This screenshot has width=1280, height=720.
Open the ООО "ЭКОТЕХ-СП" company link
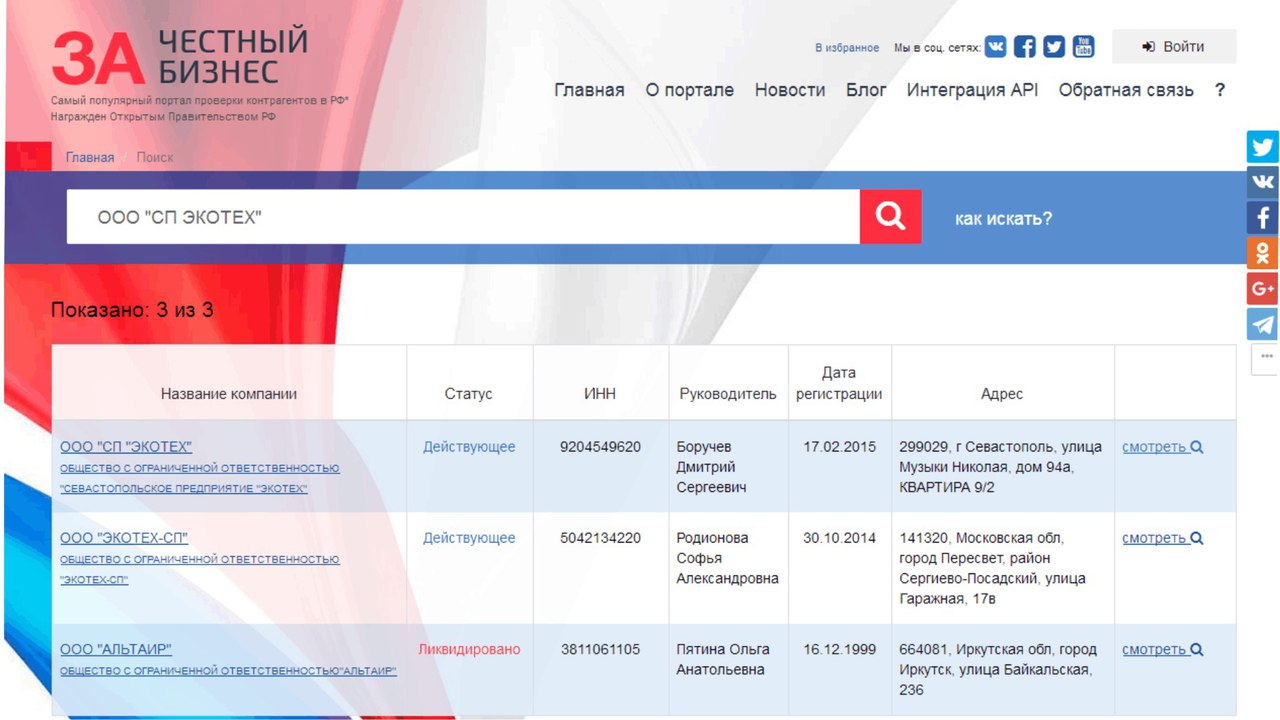click(x=124, y=538)
